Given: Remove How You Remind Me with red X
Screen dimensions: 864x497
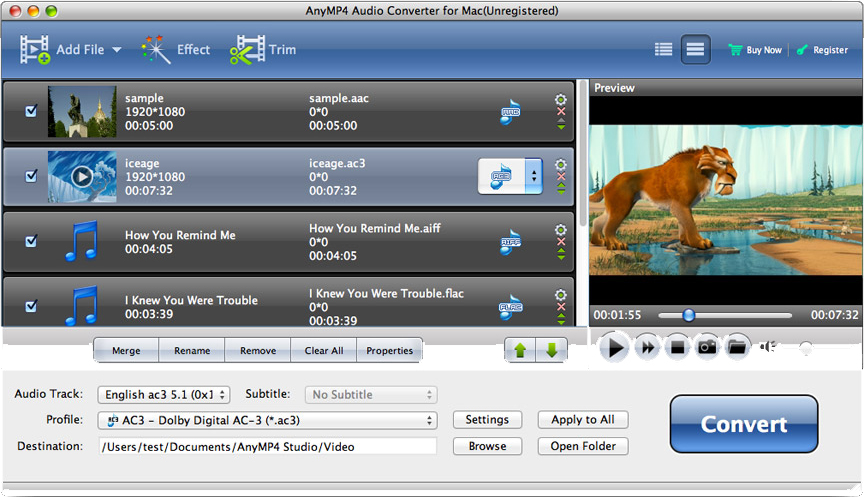Looking at the screenshot, I should click(x=561, y=242).
